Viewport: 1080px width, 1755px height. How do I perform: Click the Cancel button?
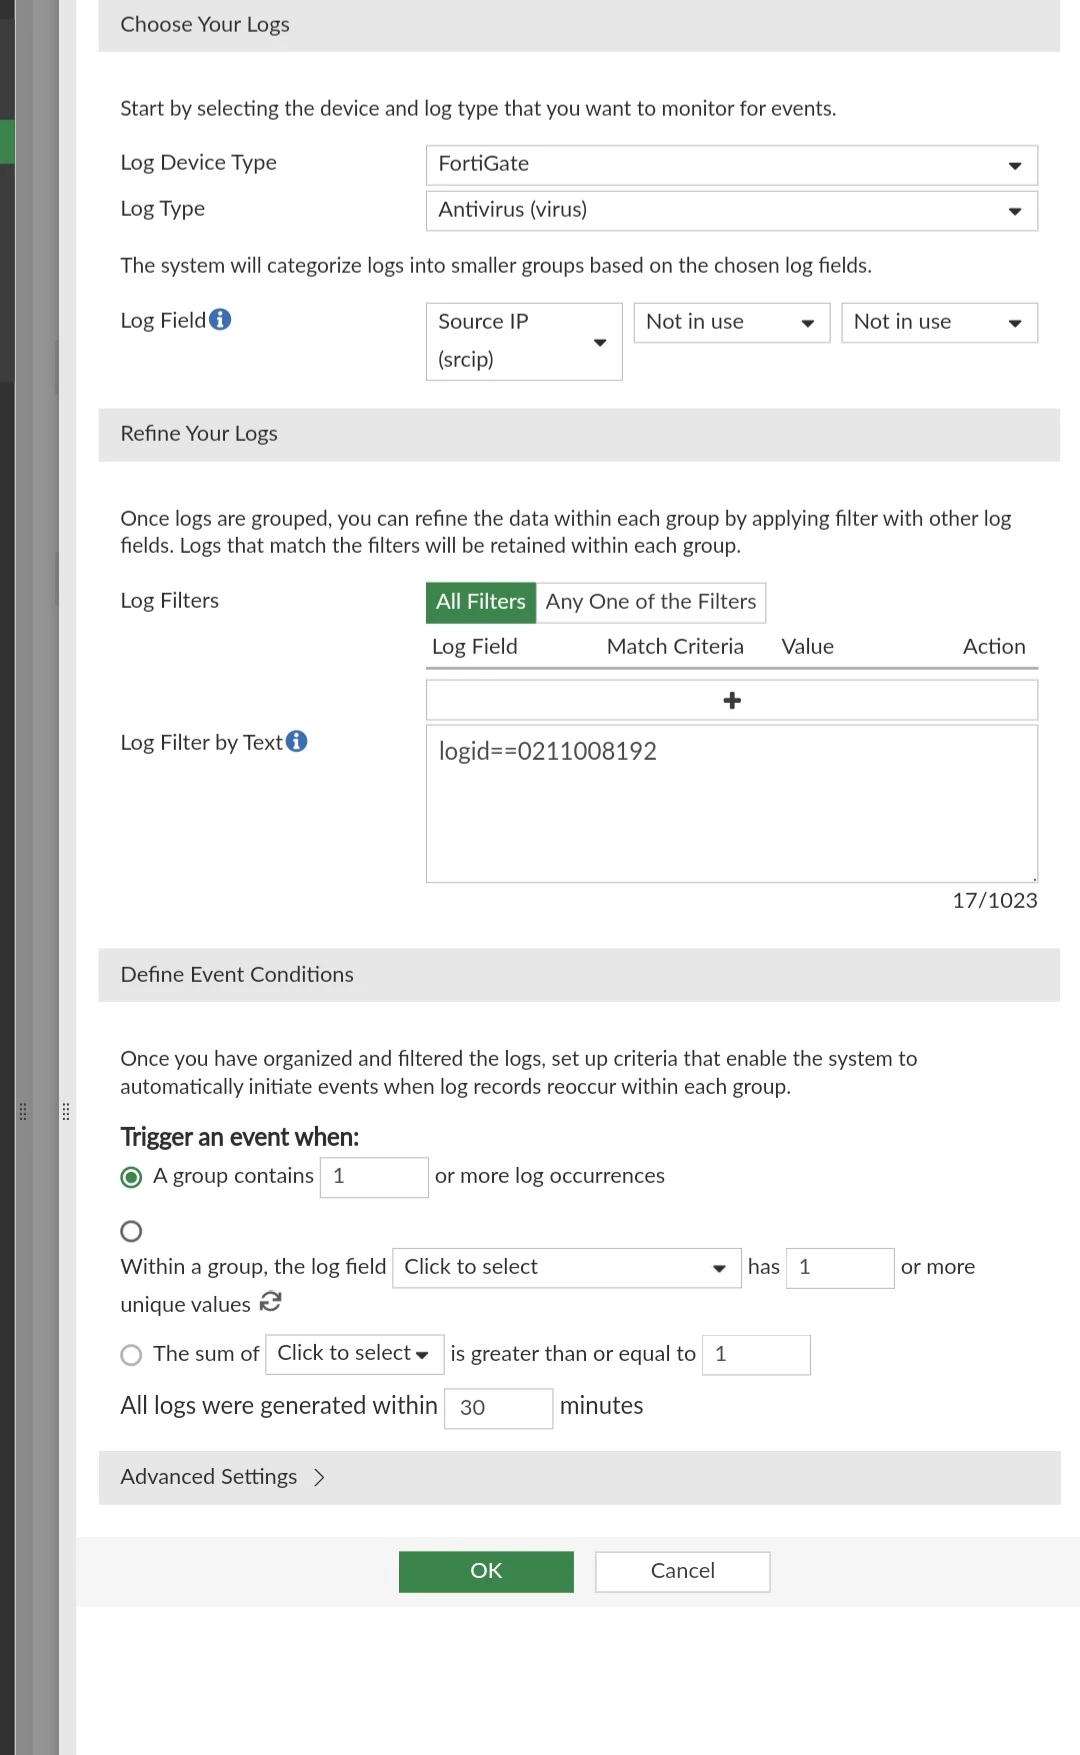coord(683,1571)
